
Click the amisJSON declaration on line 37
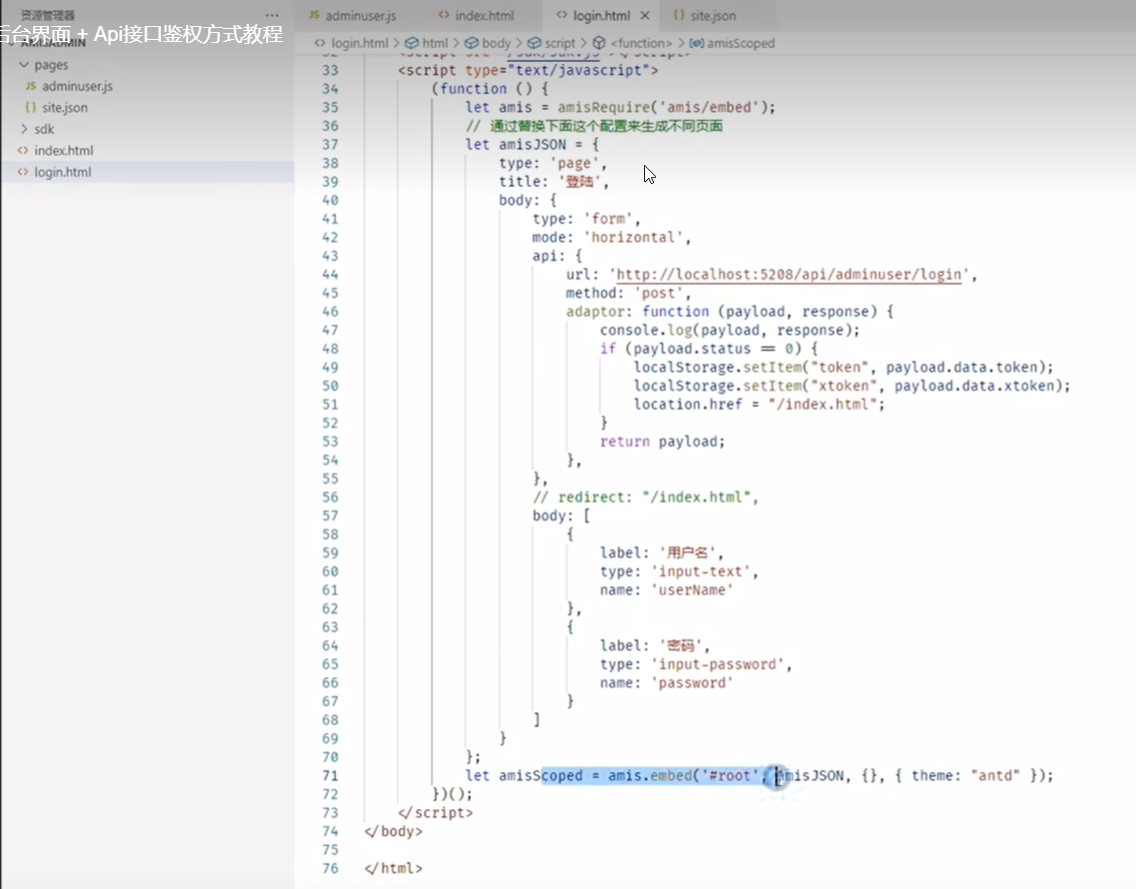(532, 144)
